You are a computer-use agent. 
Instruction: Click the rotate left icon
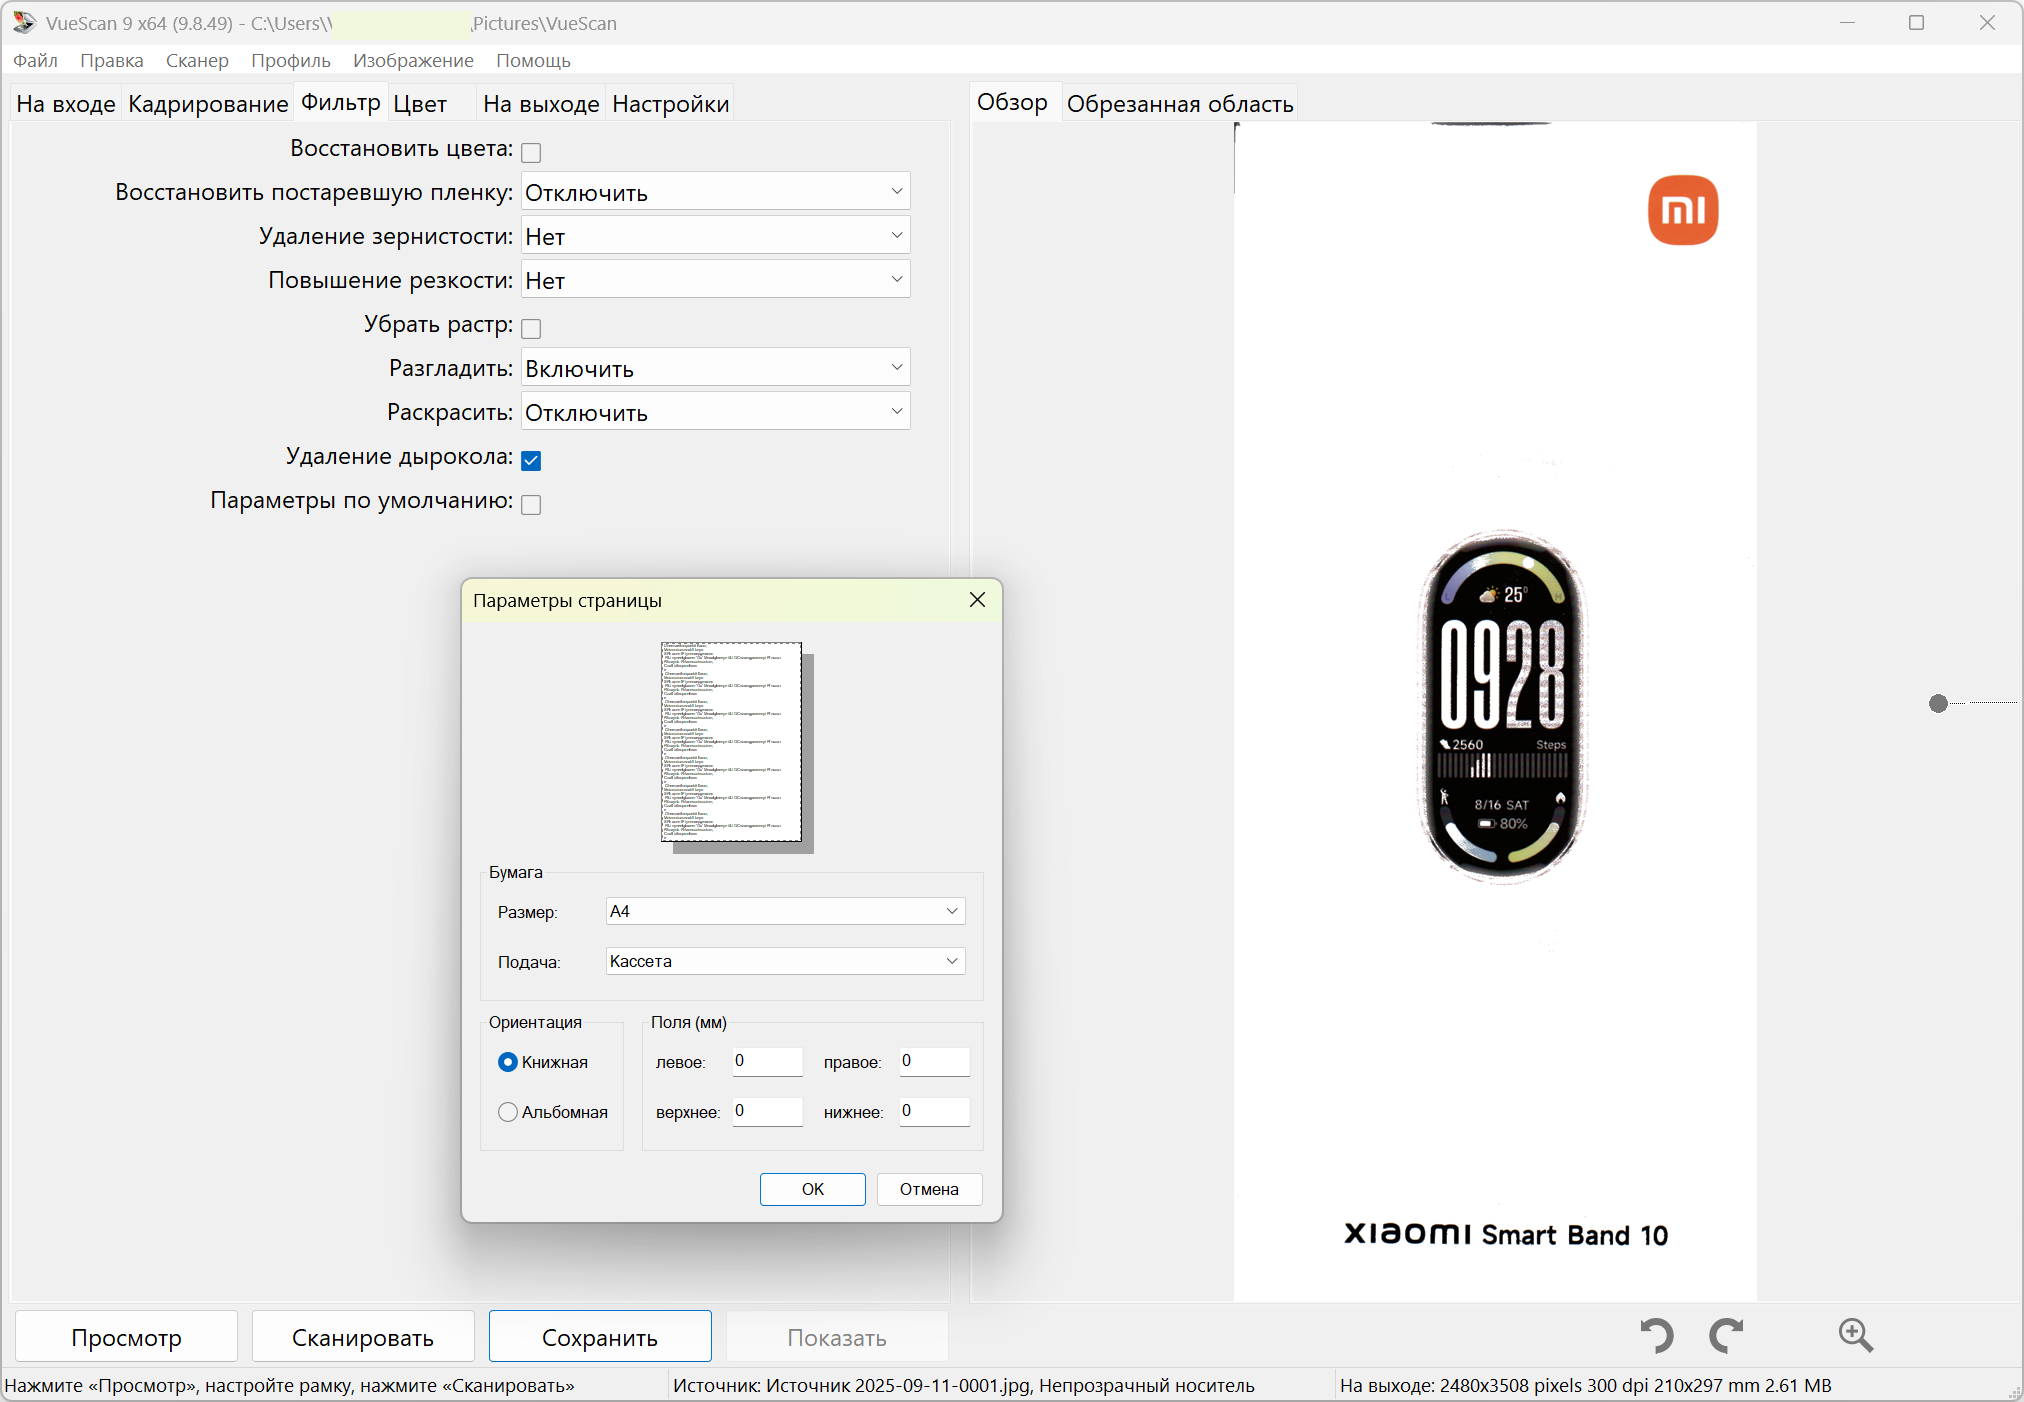1657,1336
